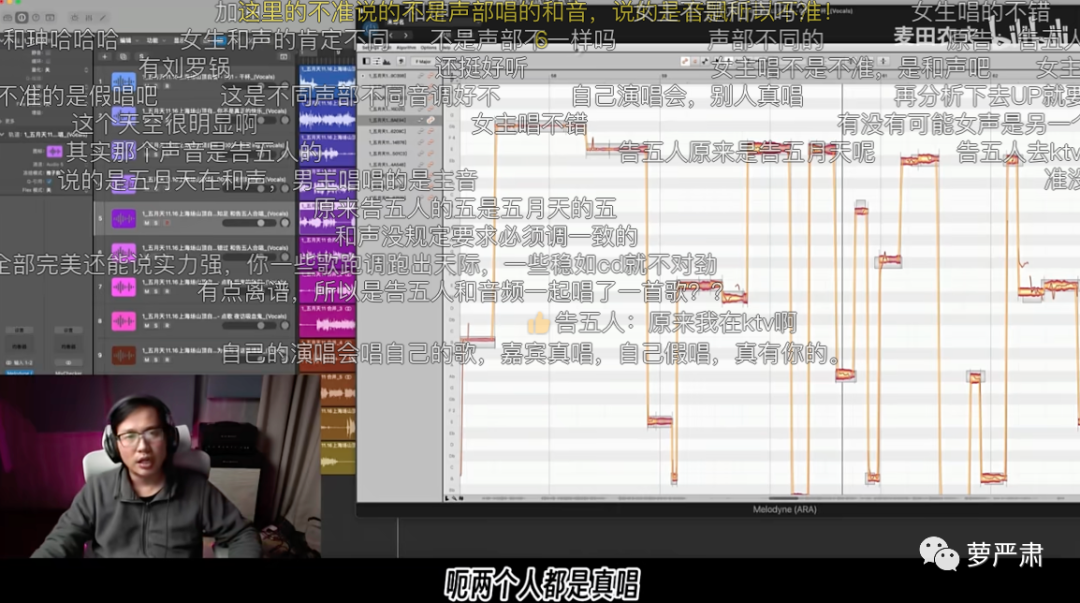Open the Logic Library panel icon
Viewport: 1080px width, 603px height.
pyautogui.click(x=8, y=17)
